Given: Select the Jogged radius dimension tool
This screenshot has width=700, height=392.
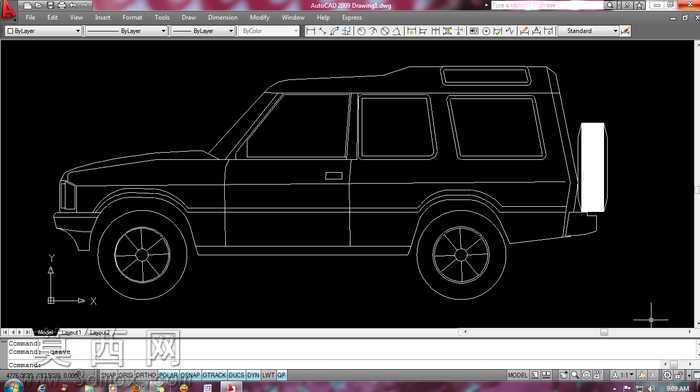Looking at the screenshot, I should coord(373,31).
